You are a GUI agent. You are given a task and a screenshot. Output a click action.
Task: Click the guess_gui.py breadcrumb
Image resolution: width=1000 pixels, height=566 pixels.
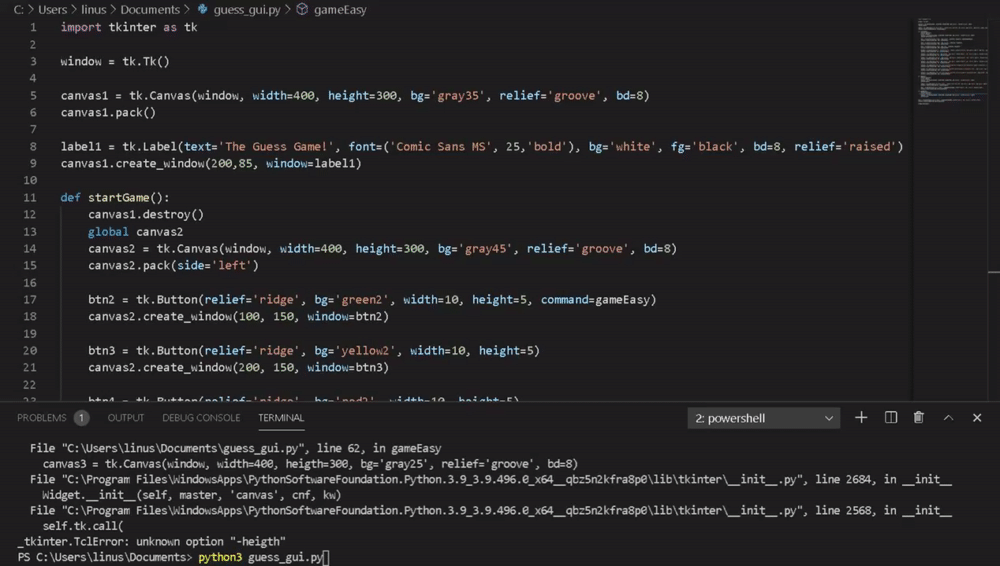247,10
